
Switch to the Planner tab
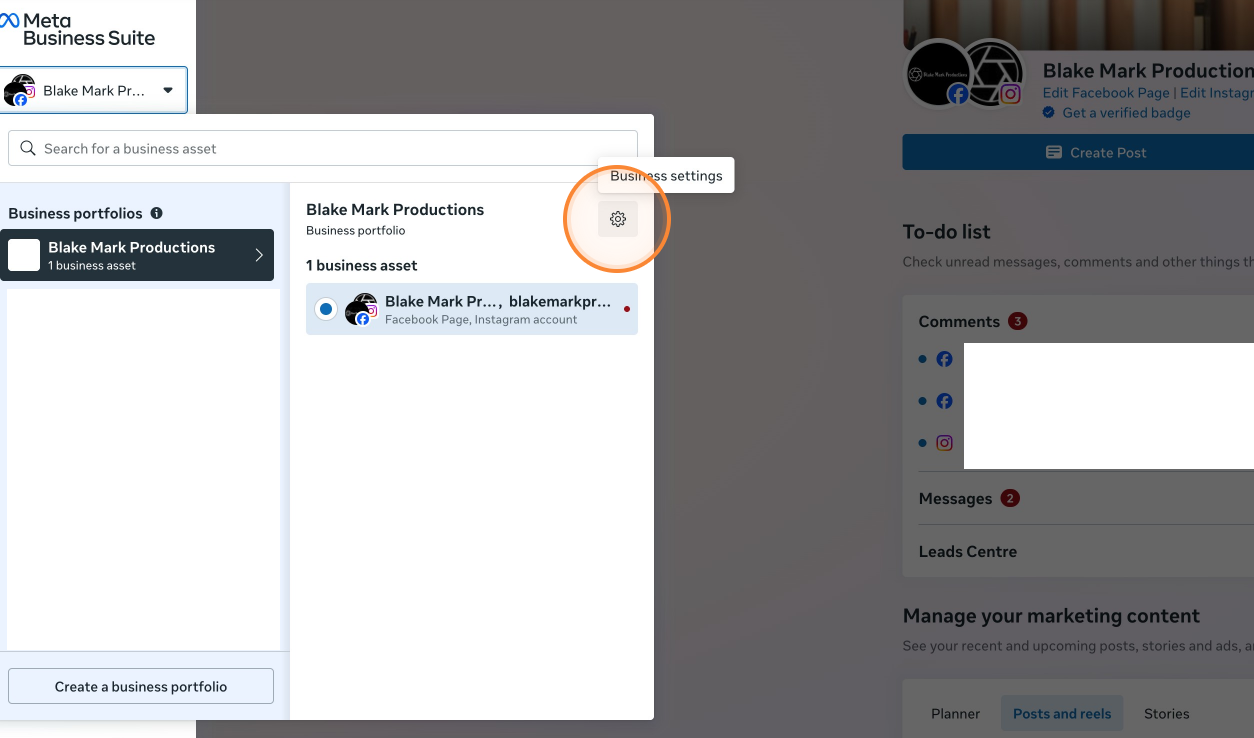coord(955,713)
